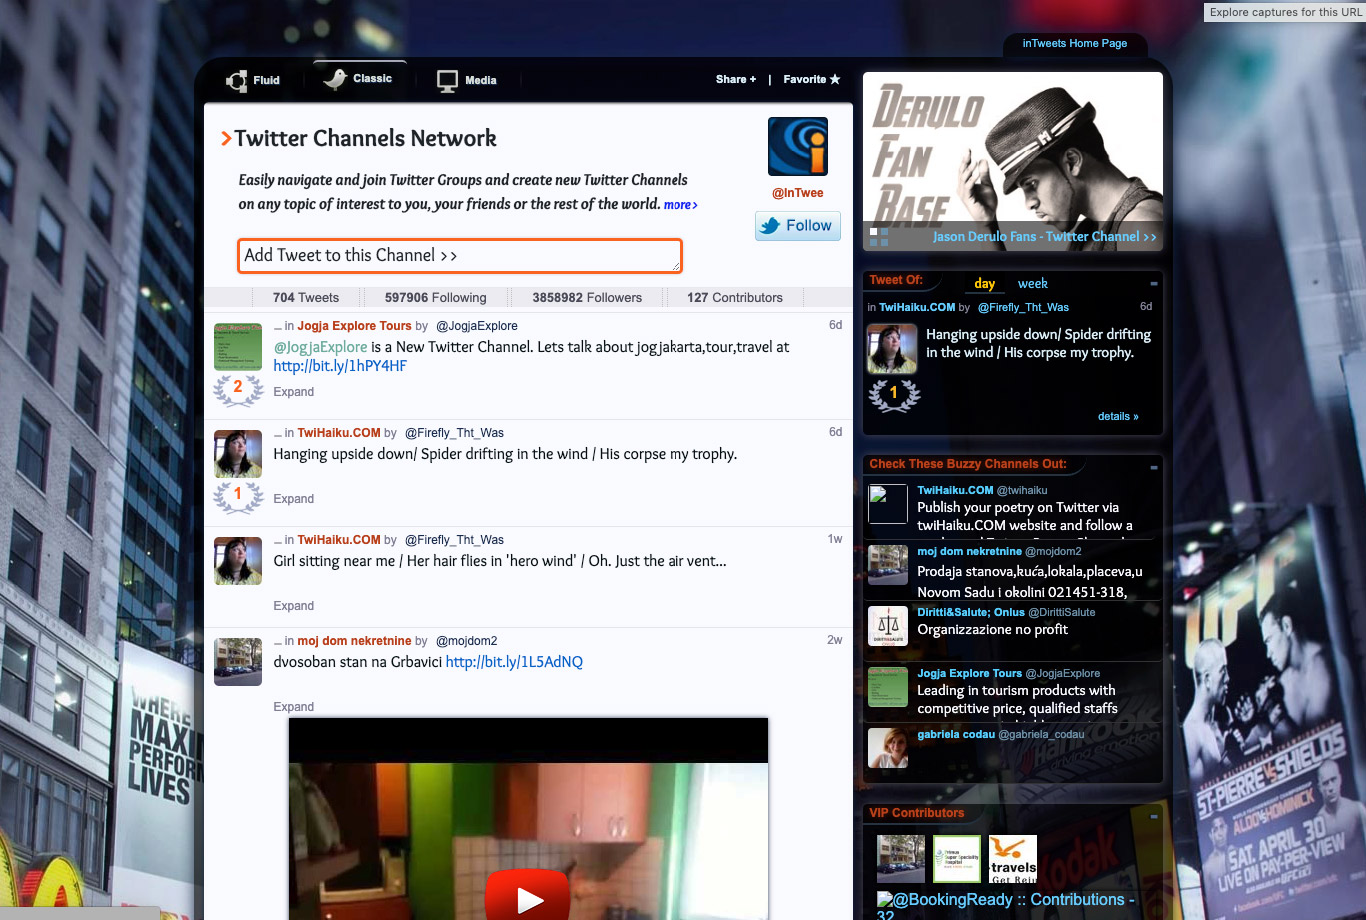This screenshot has width=1366, height=920.
Task: Open details link in Tweet Of panel
Action: 1118,416
